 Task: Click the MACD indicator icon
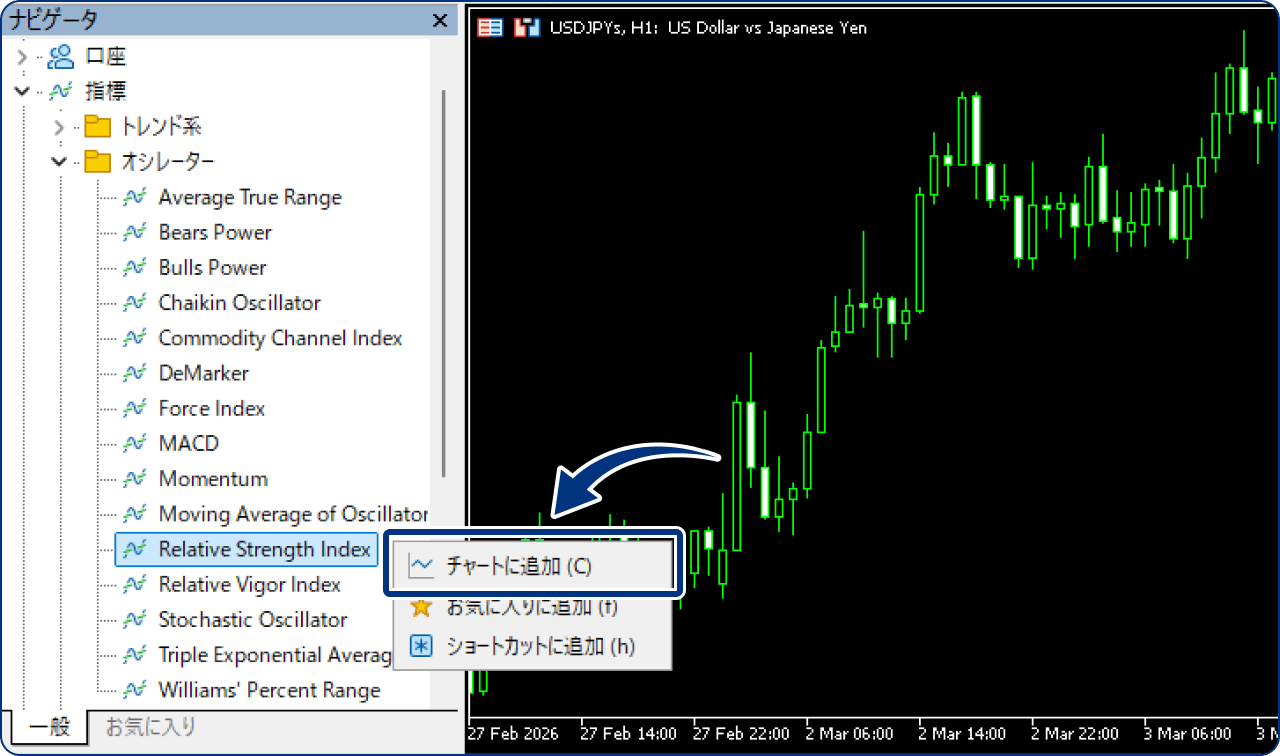point(135,443)
